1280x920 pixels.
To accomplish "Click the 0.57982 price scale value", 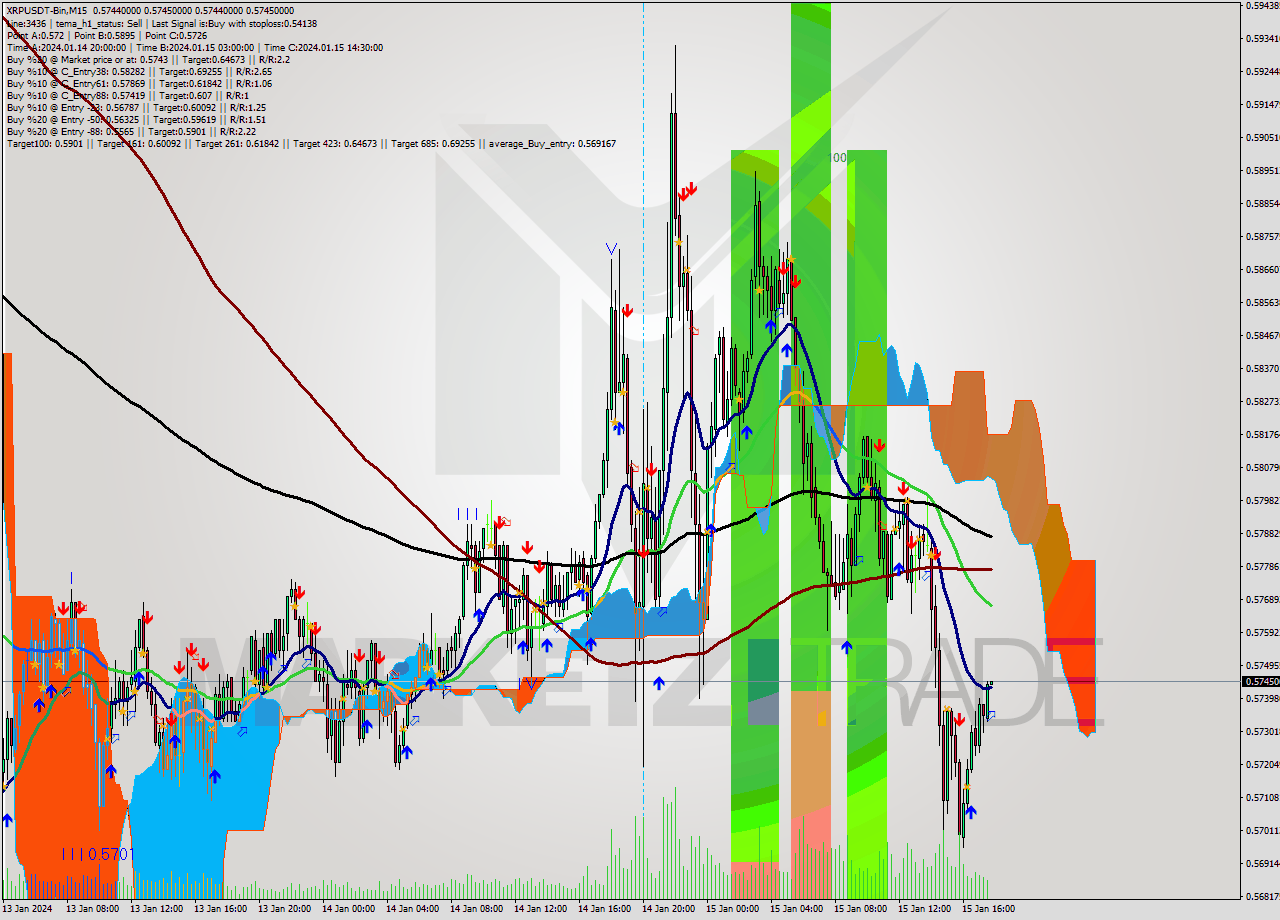I will pos(1261,500).
